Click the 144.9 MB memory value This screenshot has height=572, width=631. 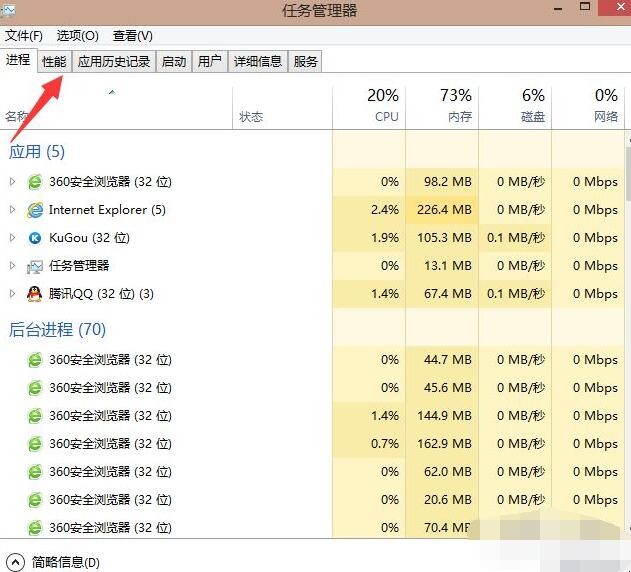pos(444,416)
